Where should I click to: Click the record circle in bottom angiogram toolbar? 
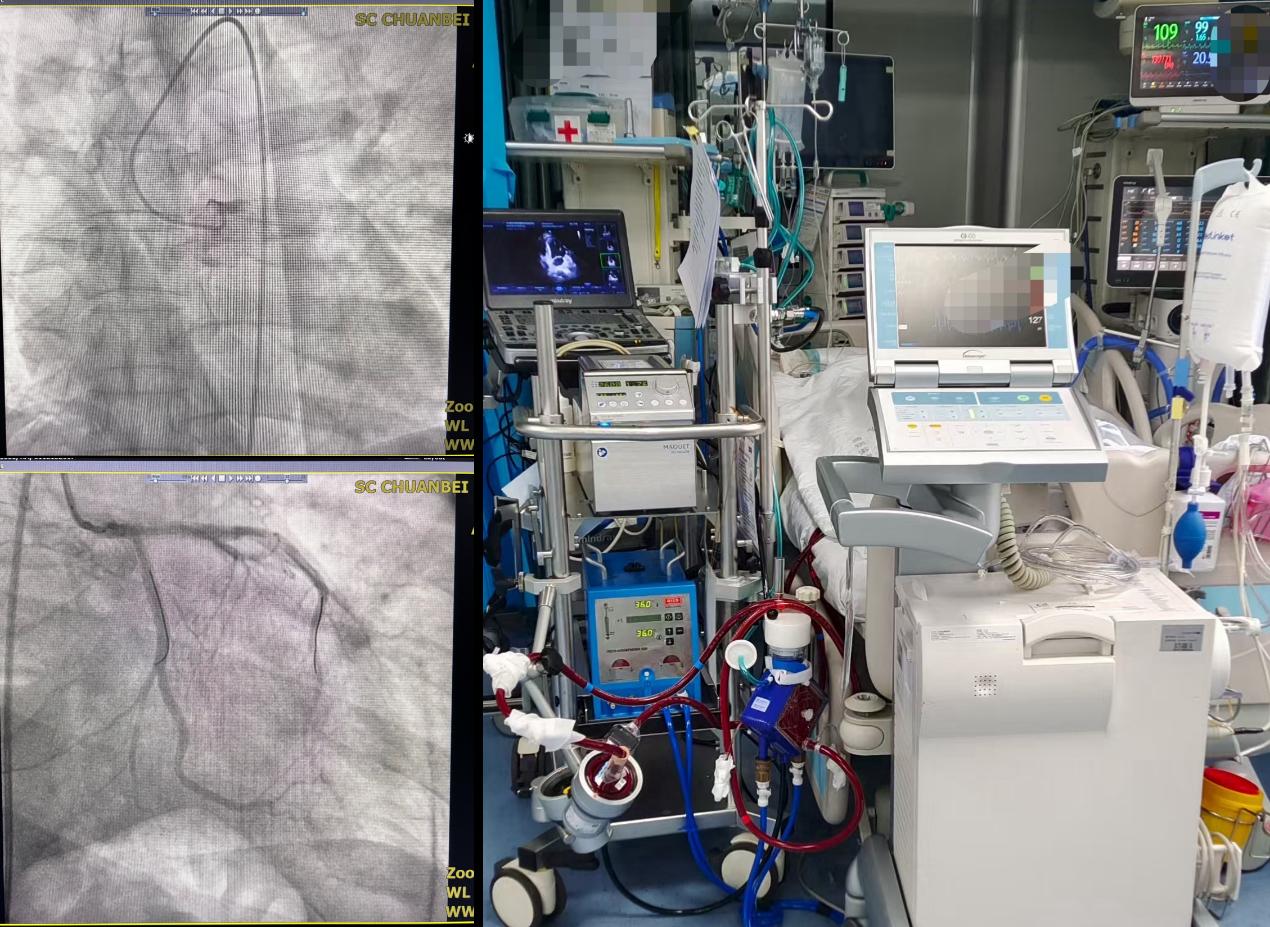(258, 478)
